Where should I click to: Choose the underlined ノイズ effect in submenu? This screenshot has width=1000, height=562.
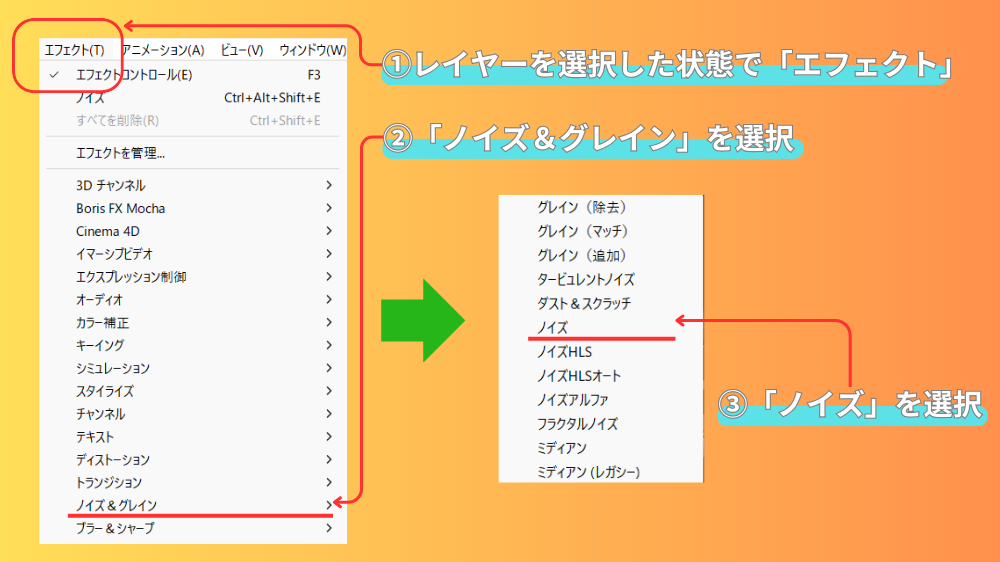coord(553,328)
